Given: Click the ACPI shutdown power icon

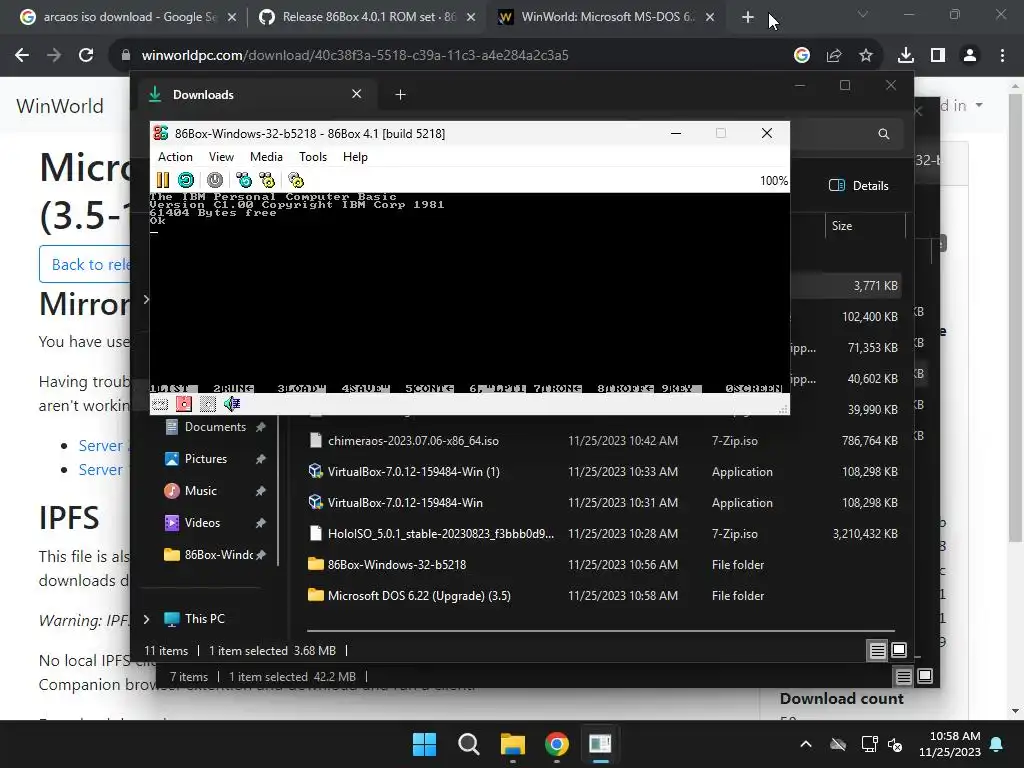Looking at the screenshot, I should click(x=215, y=180).
